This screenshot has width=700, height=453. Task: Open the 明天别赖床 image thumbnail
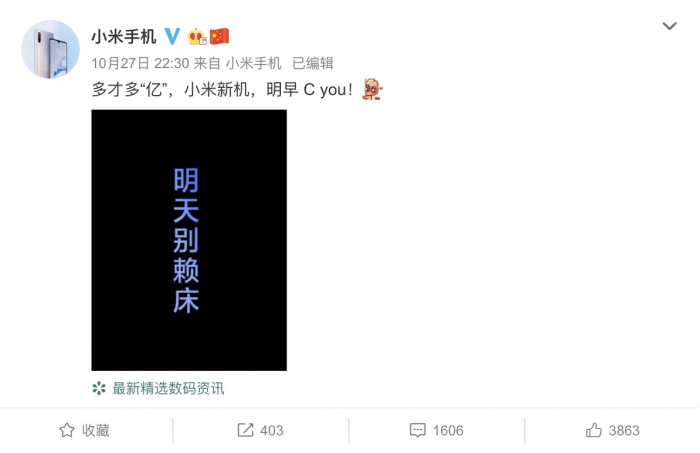(x=189, y=240)
